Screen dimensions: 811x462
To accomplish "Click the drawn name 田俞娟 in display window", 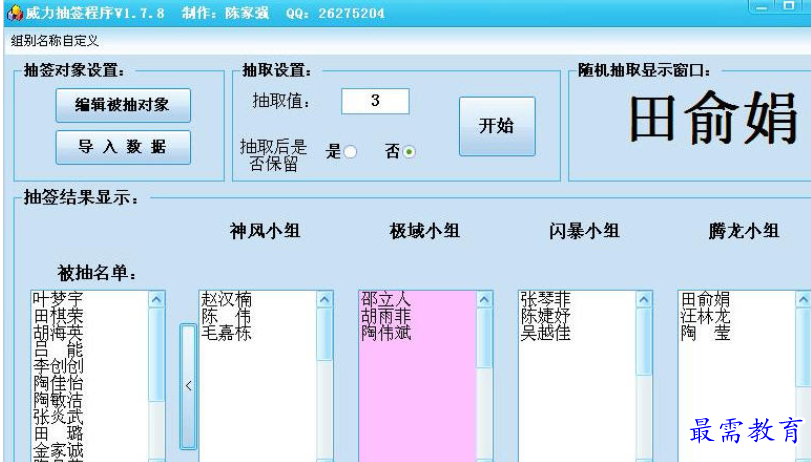I will point(713,118).
